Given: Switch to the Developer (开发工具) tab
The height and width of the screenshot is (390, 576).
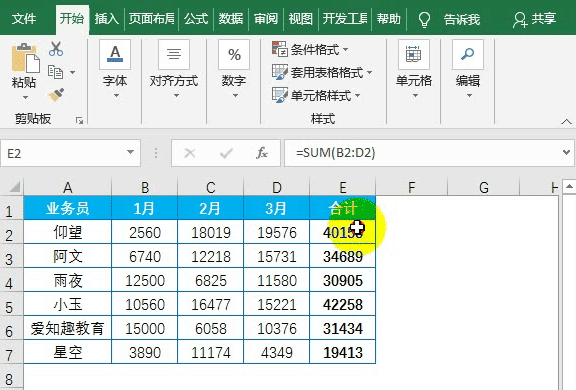Looking at the screenshot, I should click(345, 19).
